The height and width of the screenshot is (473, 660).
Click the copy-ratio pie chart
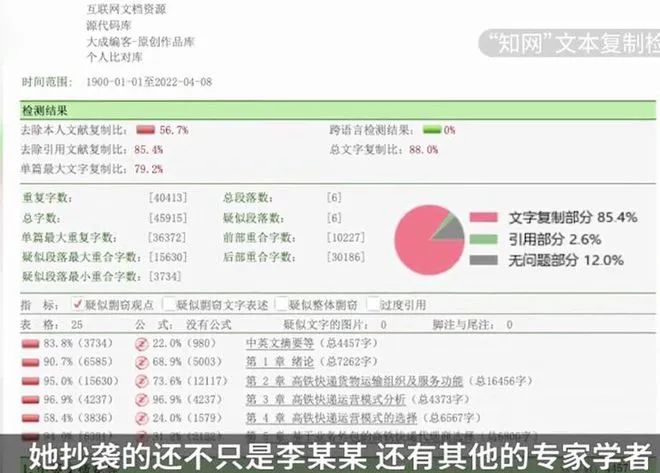(429, 240)
